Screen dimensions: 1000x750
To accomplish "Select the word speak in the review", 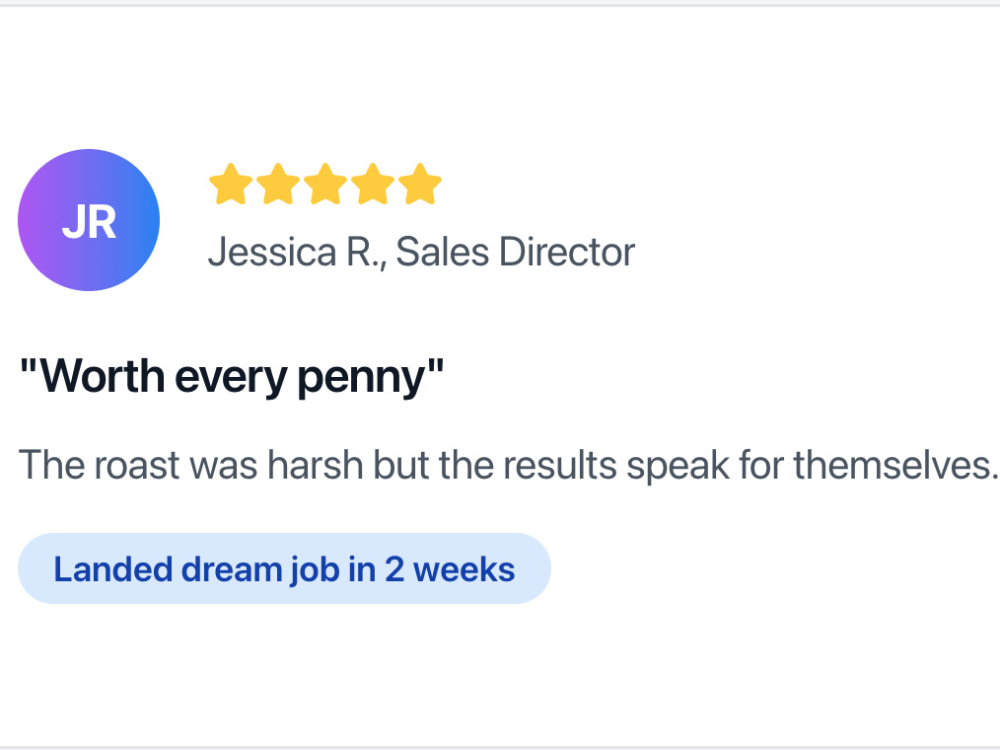I will [677, 466].
